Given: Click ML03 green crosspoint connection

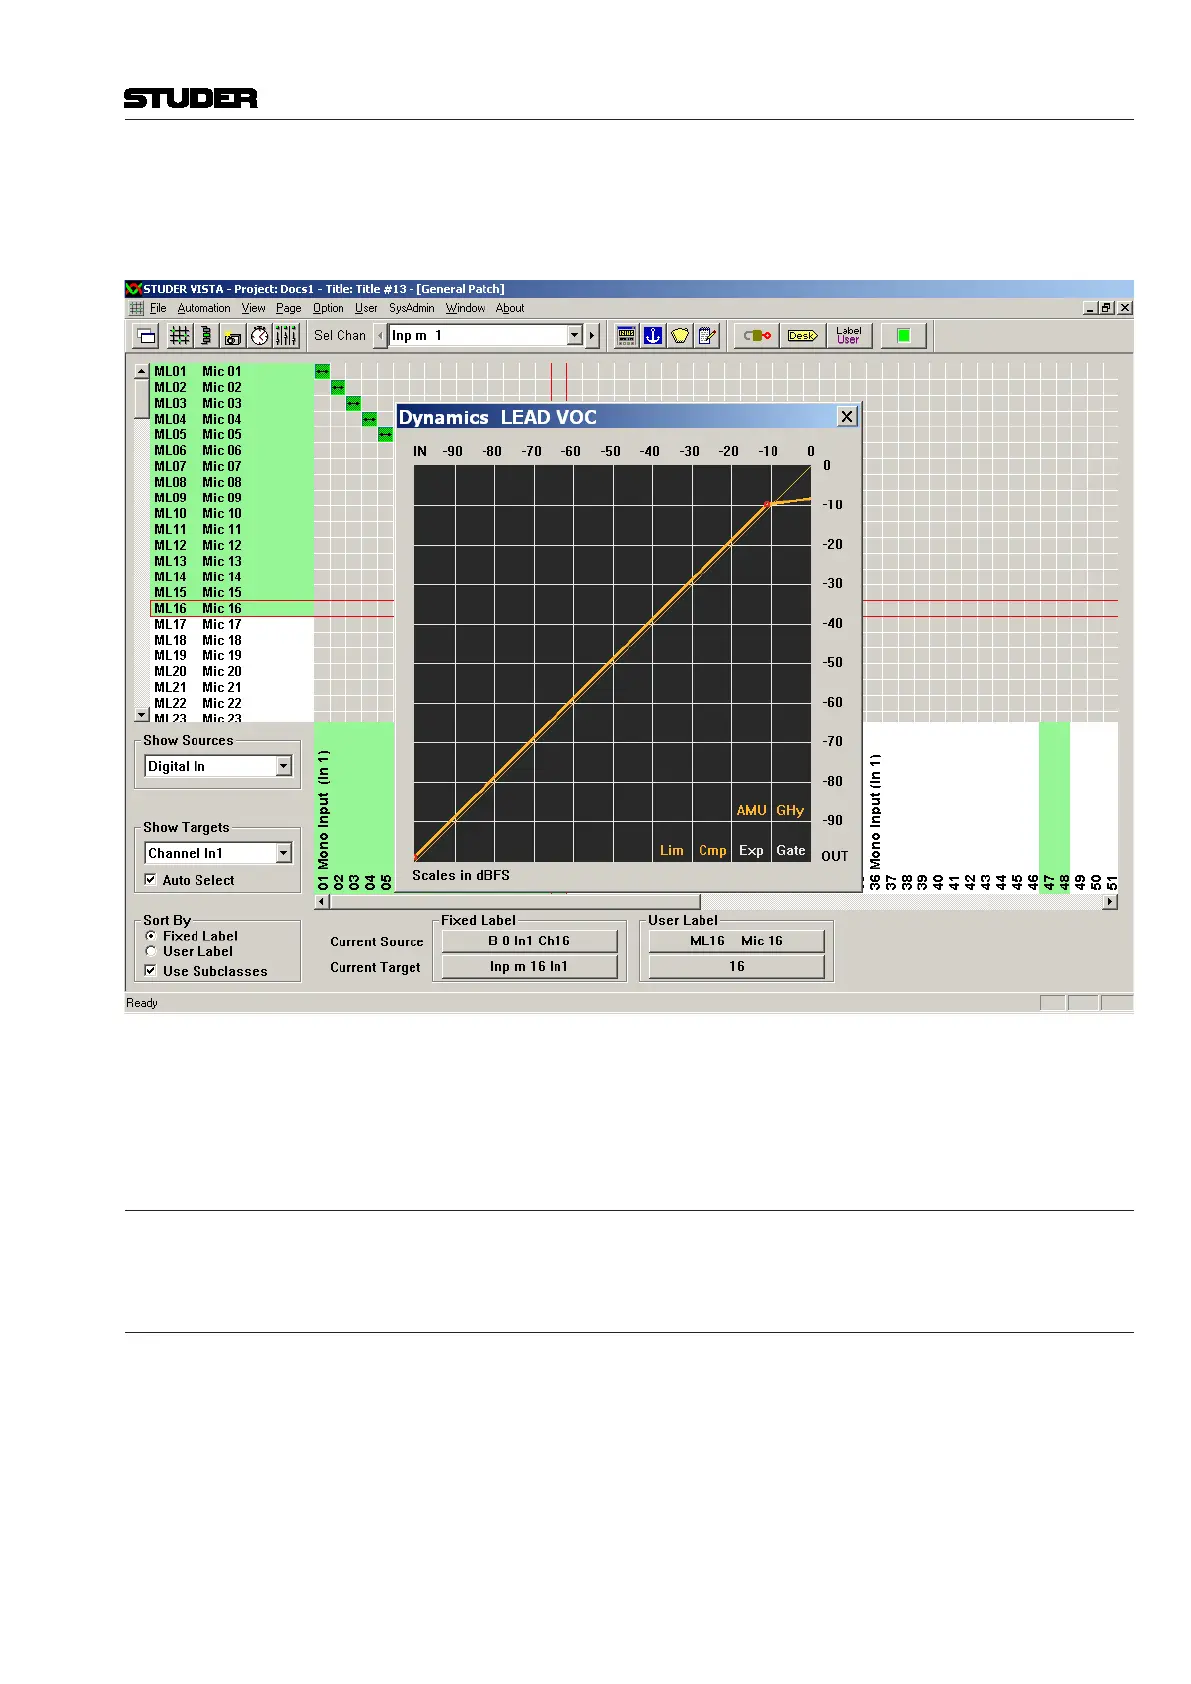Looking at the screenshot, I should point(353,403).
